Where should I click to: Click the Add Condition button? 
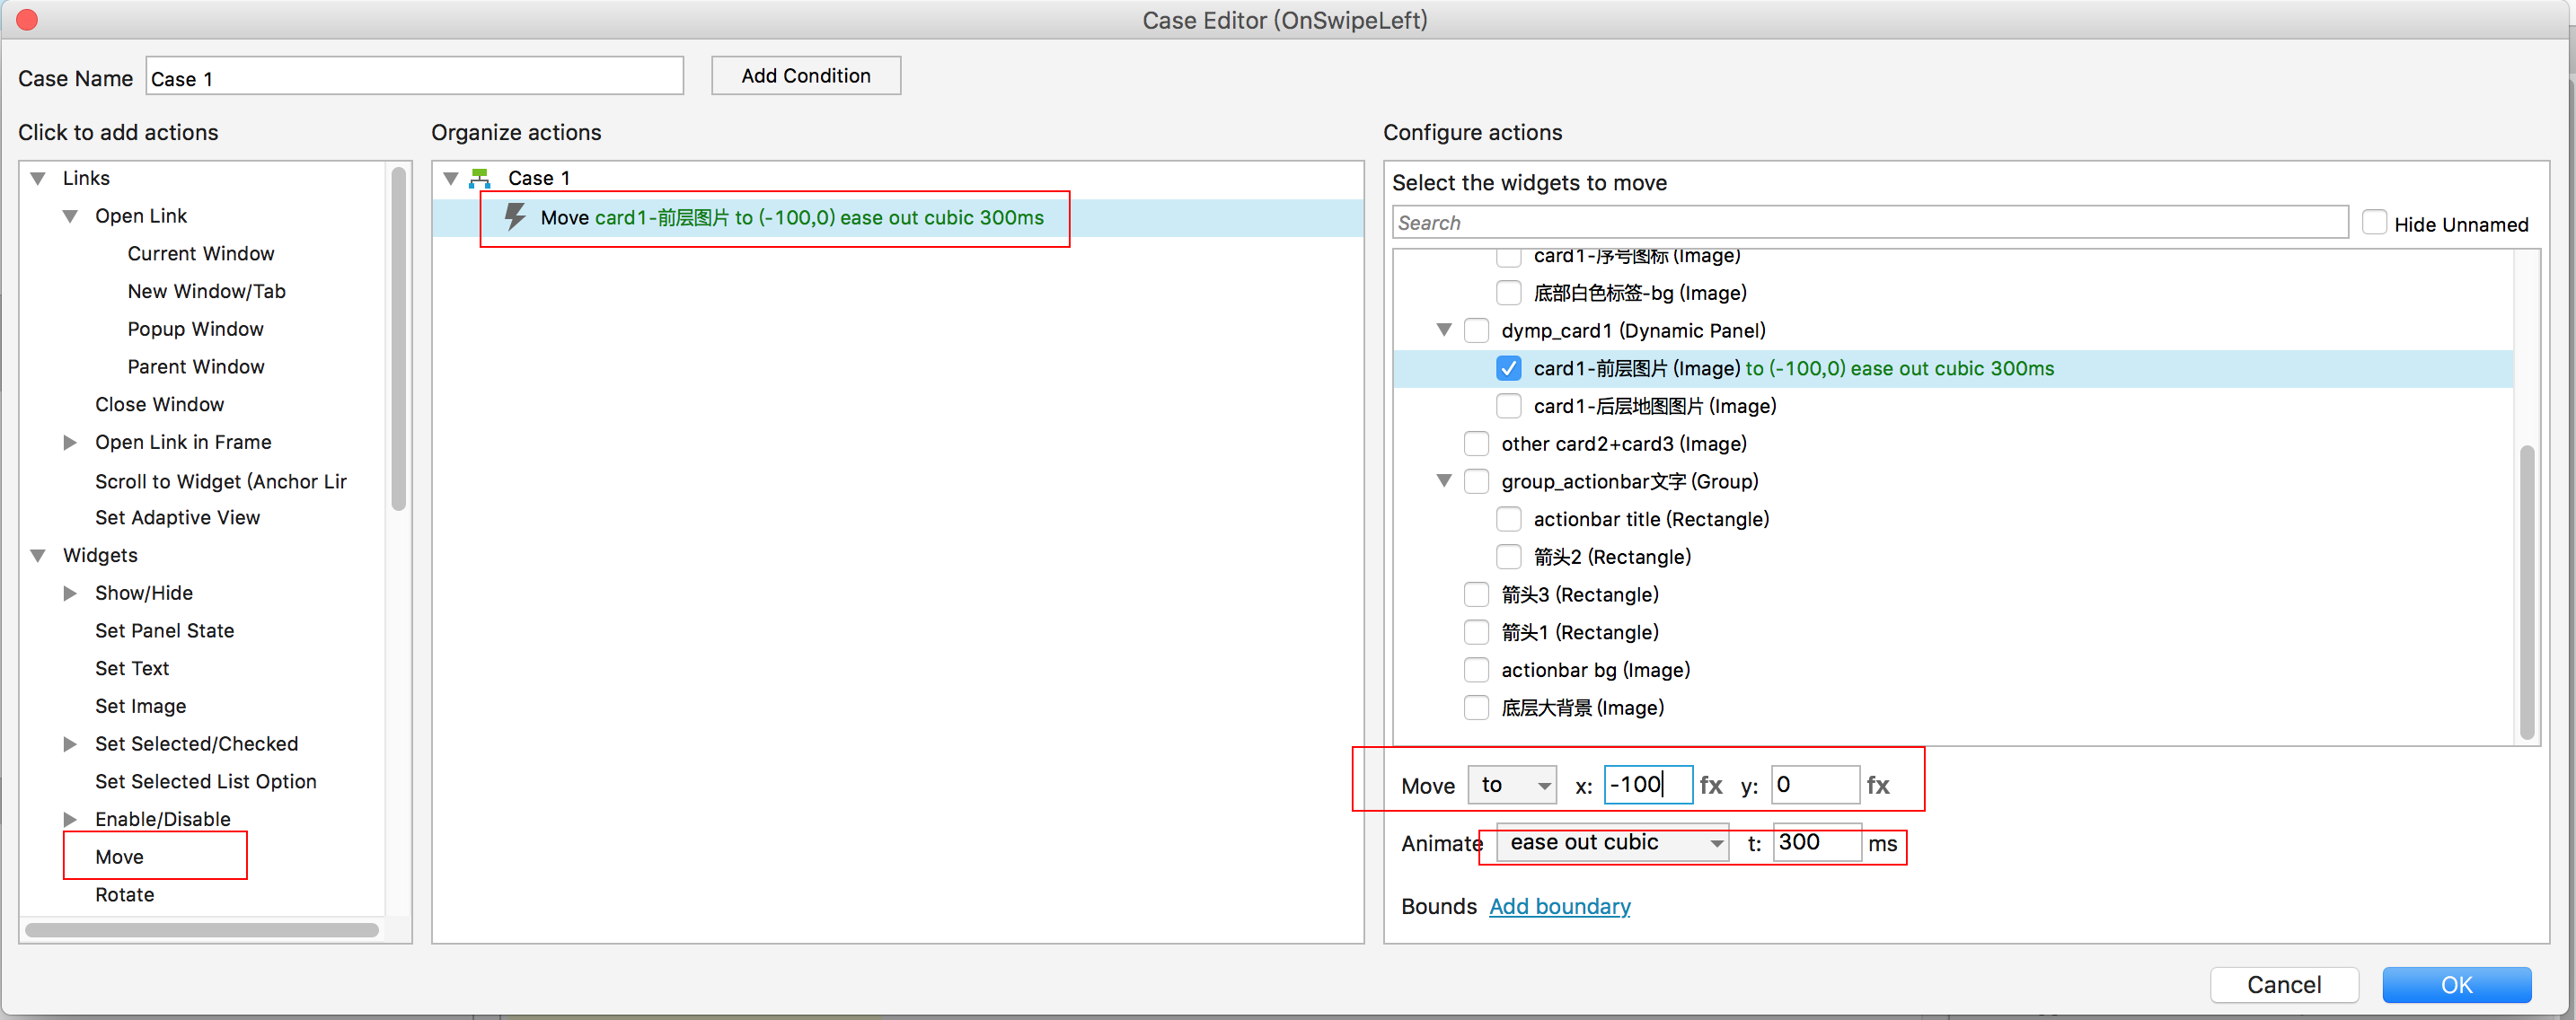tap(805, 76)
